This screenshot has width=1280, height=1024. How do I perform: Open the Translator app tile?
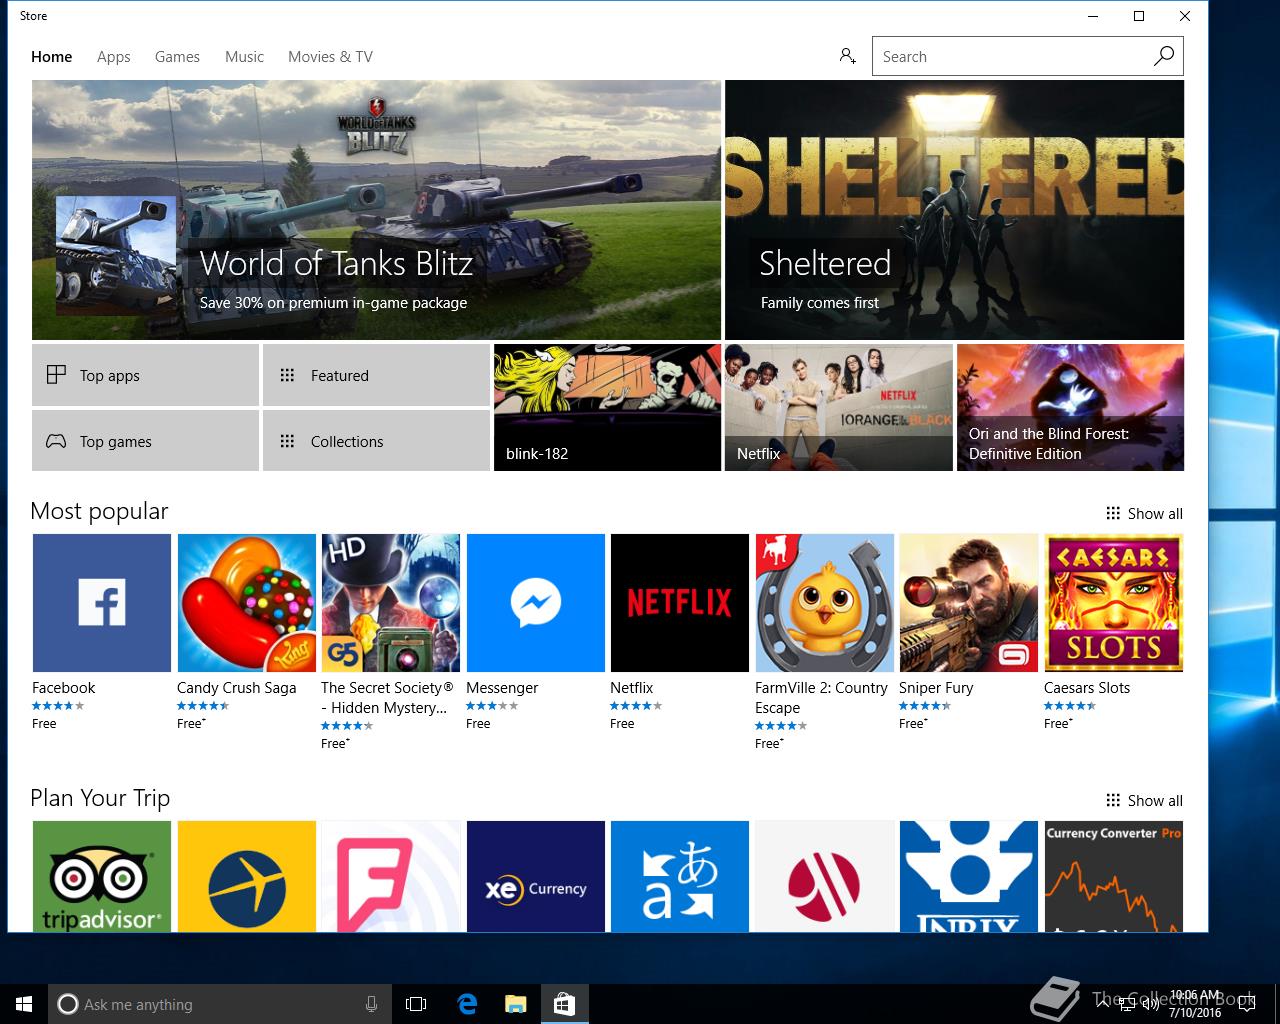tap(680, 877)
